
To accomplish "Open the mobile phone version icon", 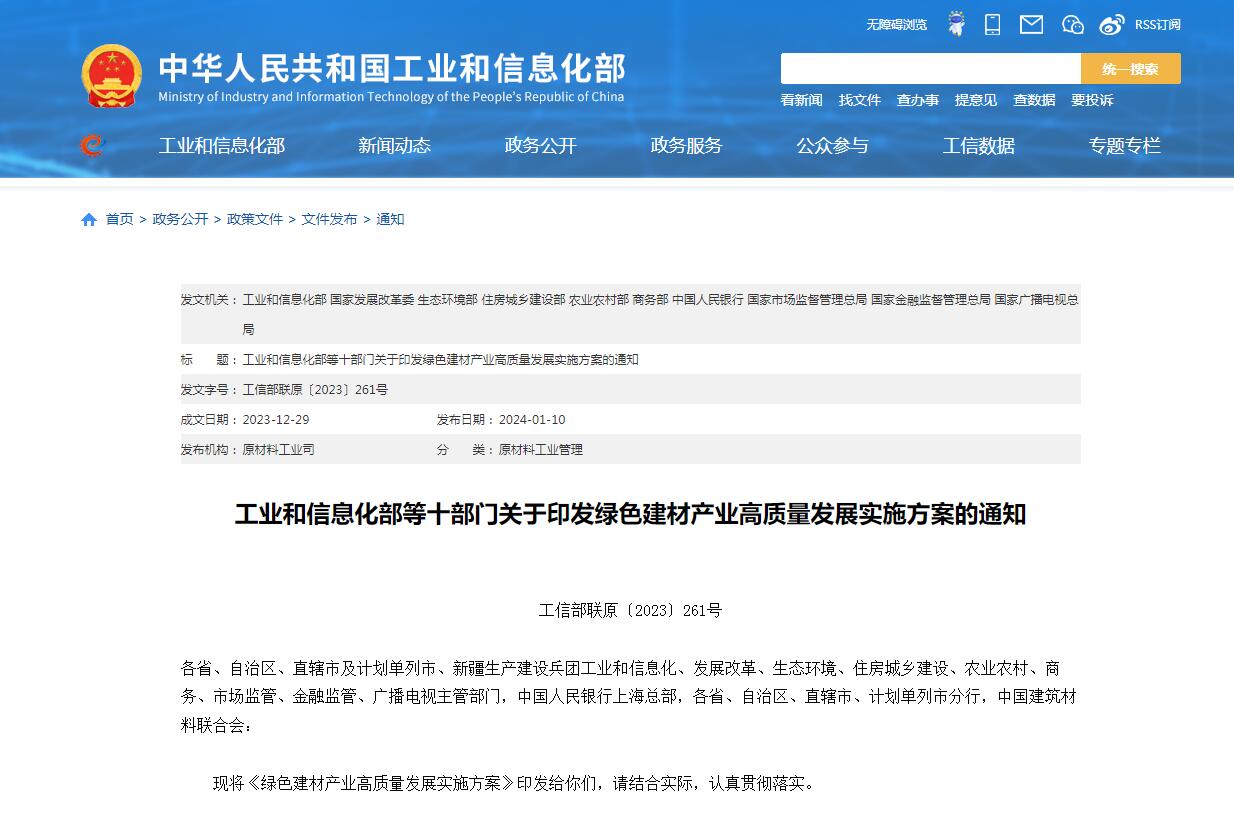I will point(992,24).
